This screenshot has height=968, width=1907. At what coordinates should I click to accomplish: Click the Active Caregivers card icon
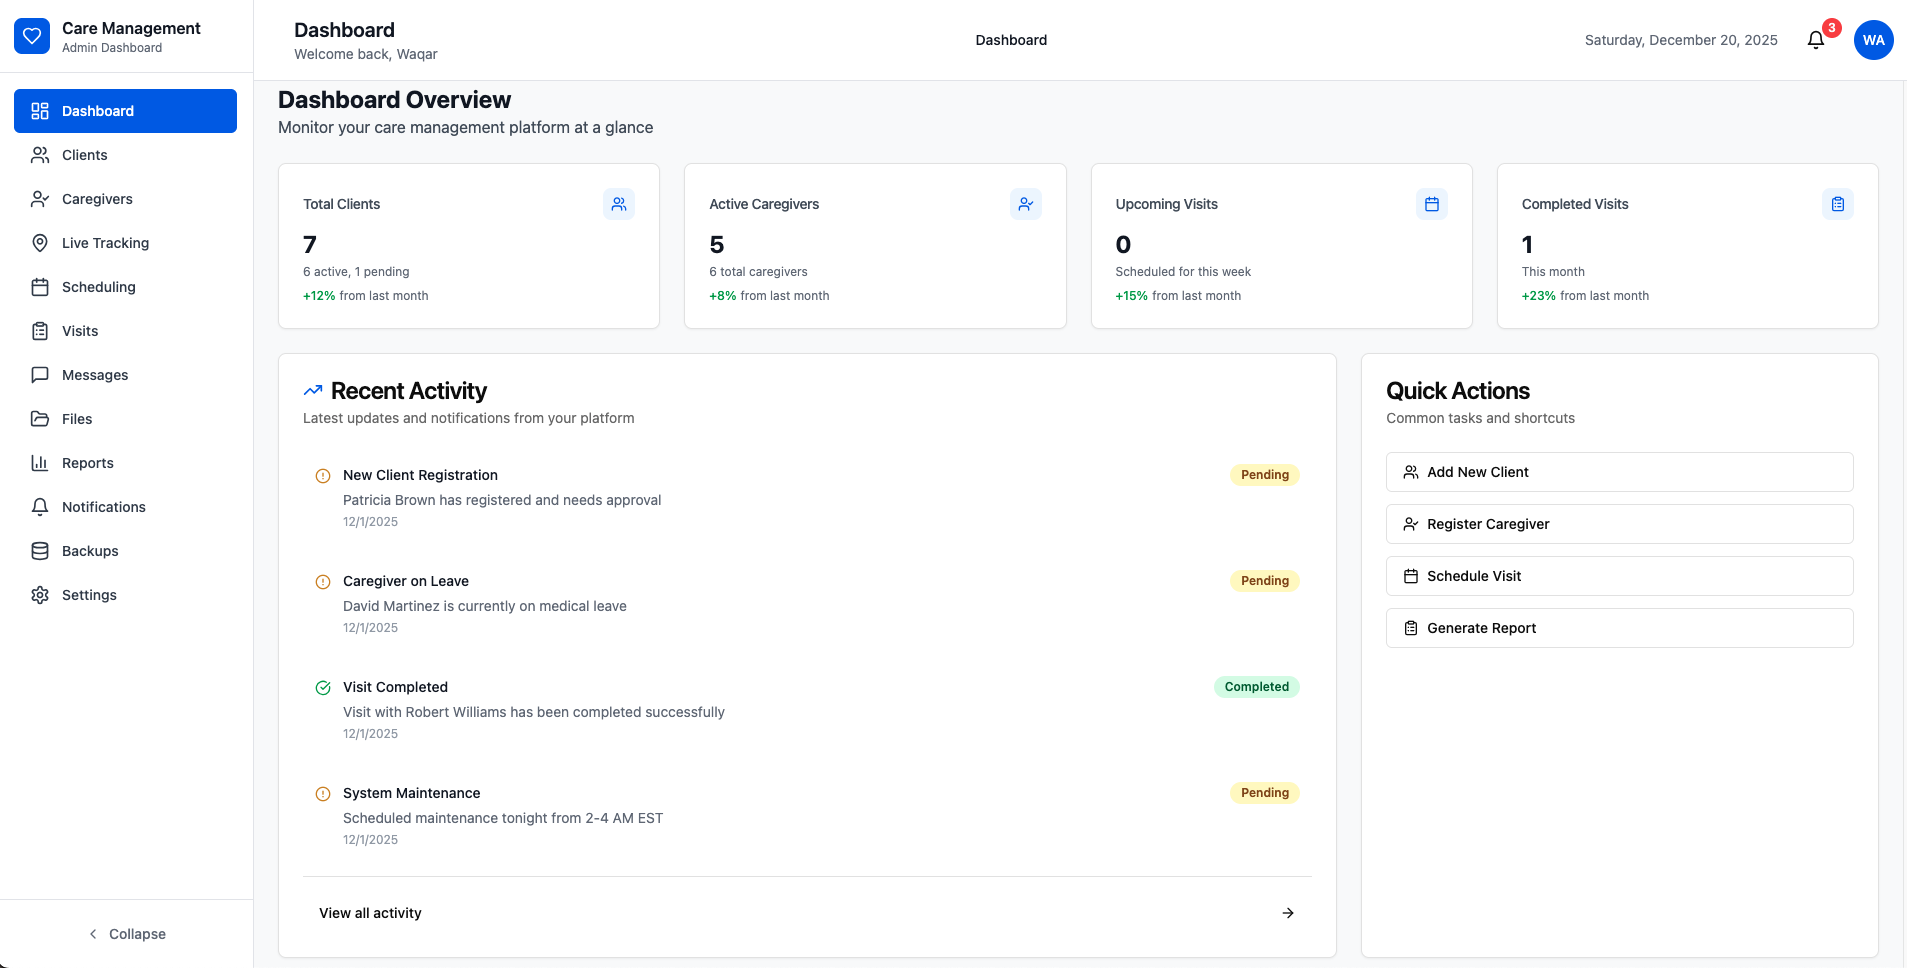pos(1026,204)
